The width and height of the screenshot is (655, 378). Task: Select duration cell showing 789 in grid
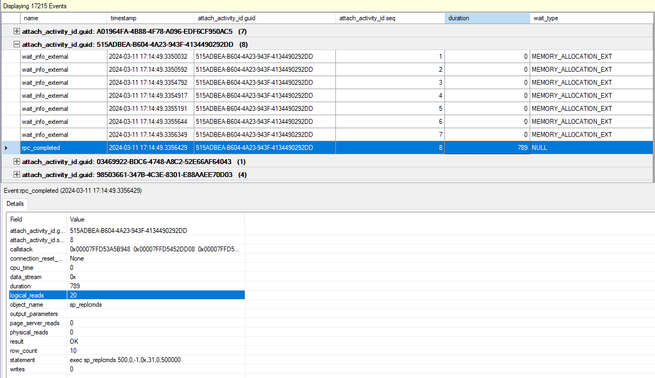(x=487, y=148)
